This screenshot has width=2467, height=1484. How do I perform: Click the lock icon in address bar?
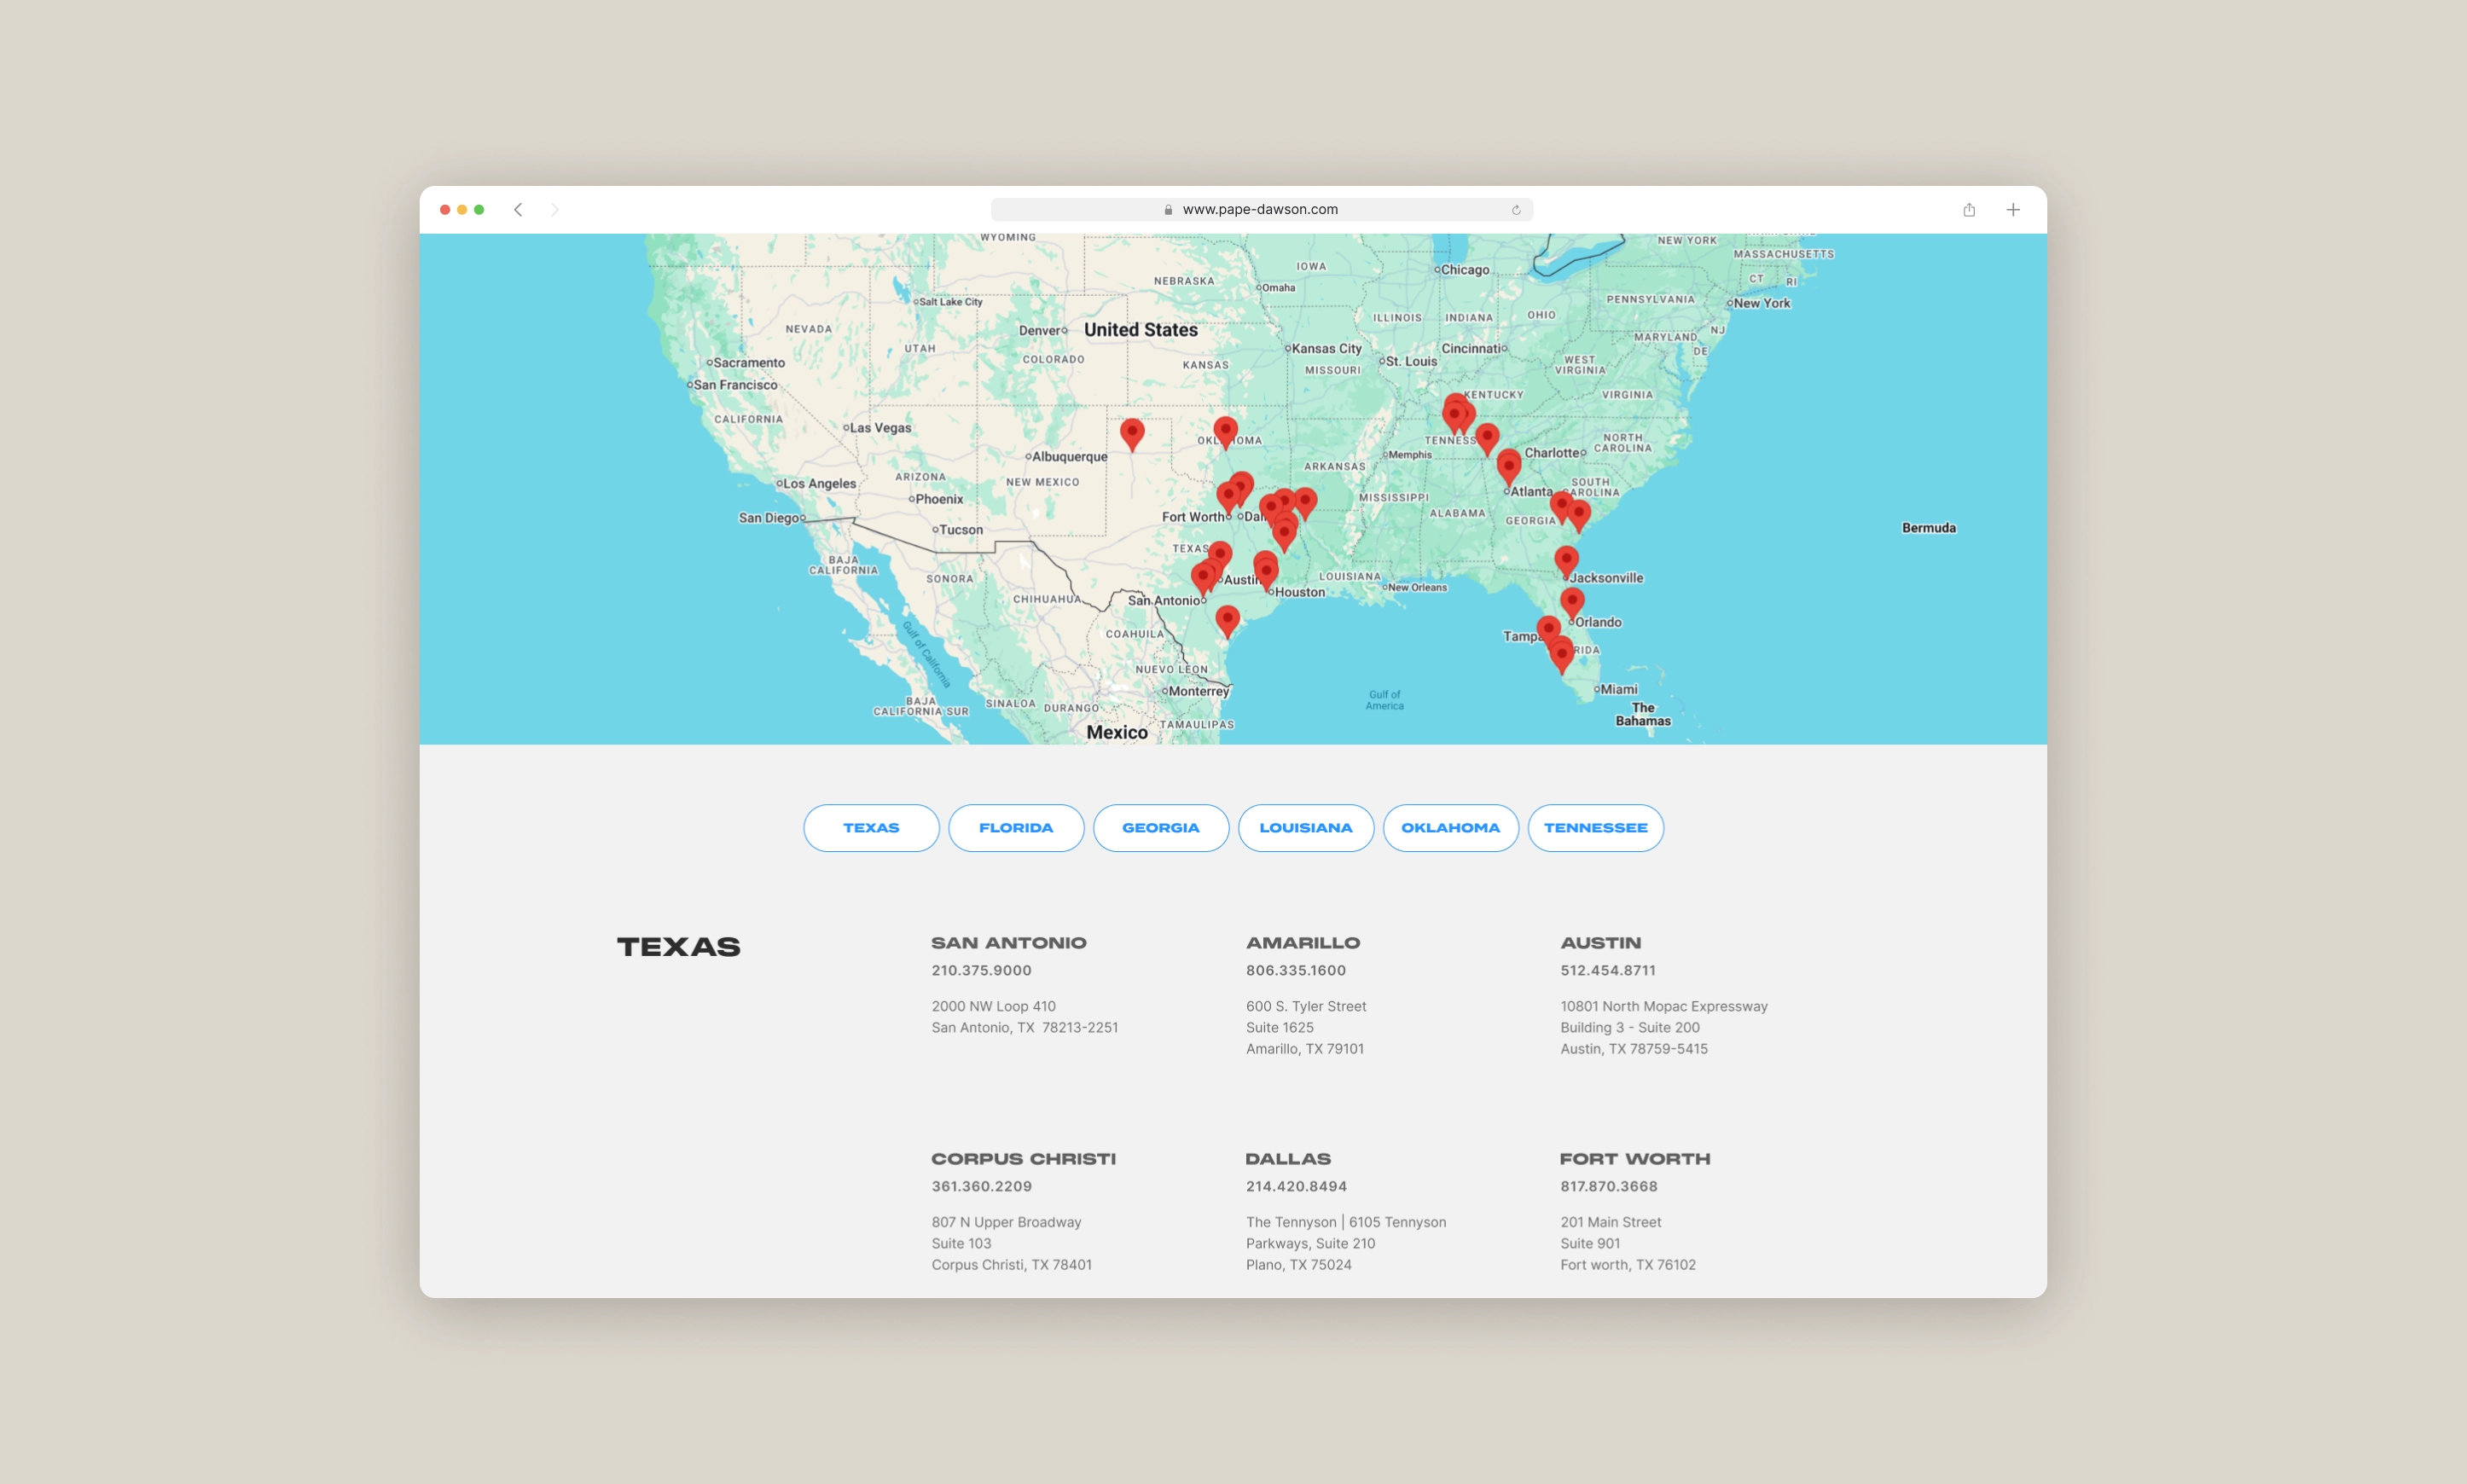(1168, 210)
